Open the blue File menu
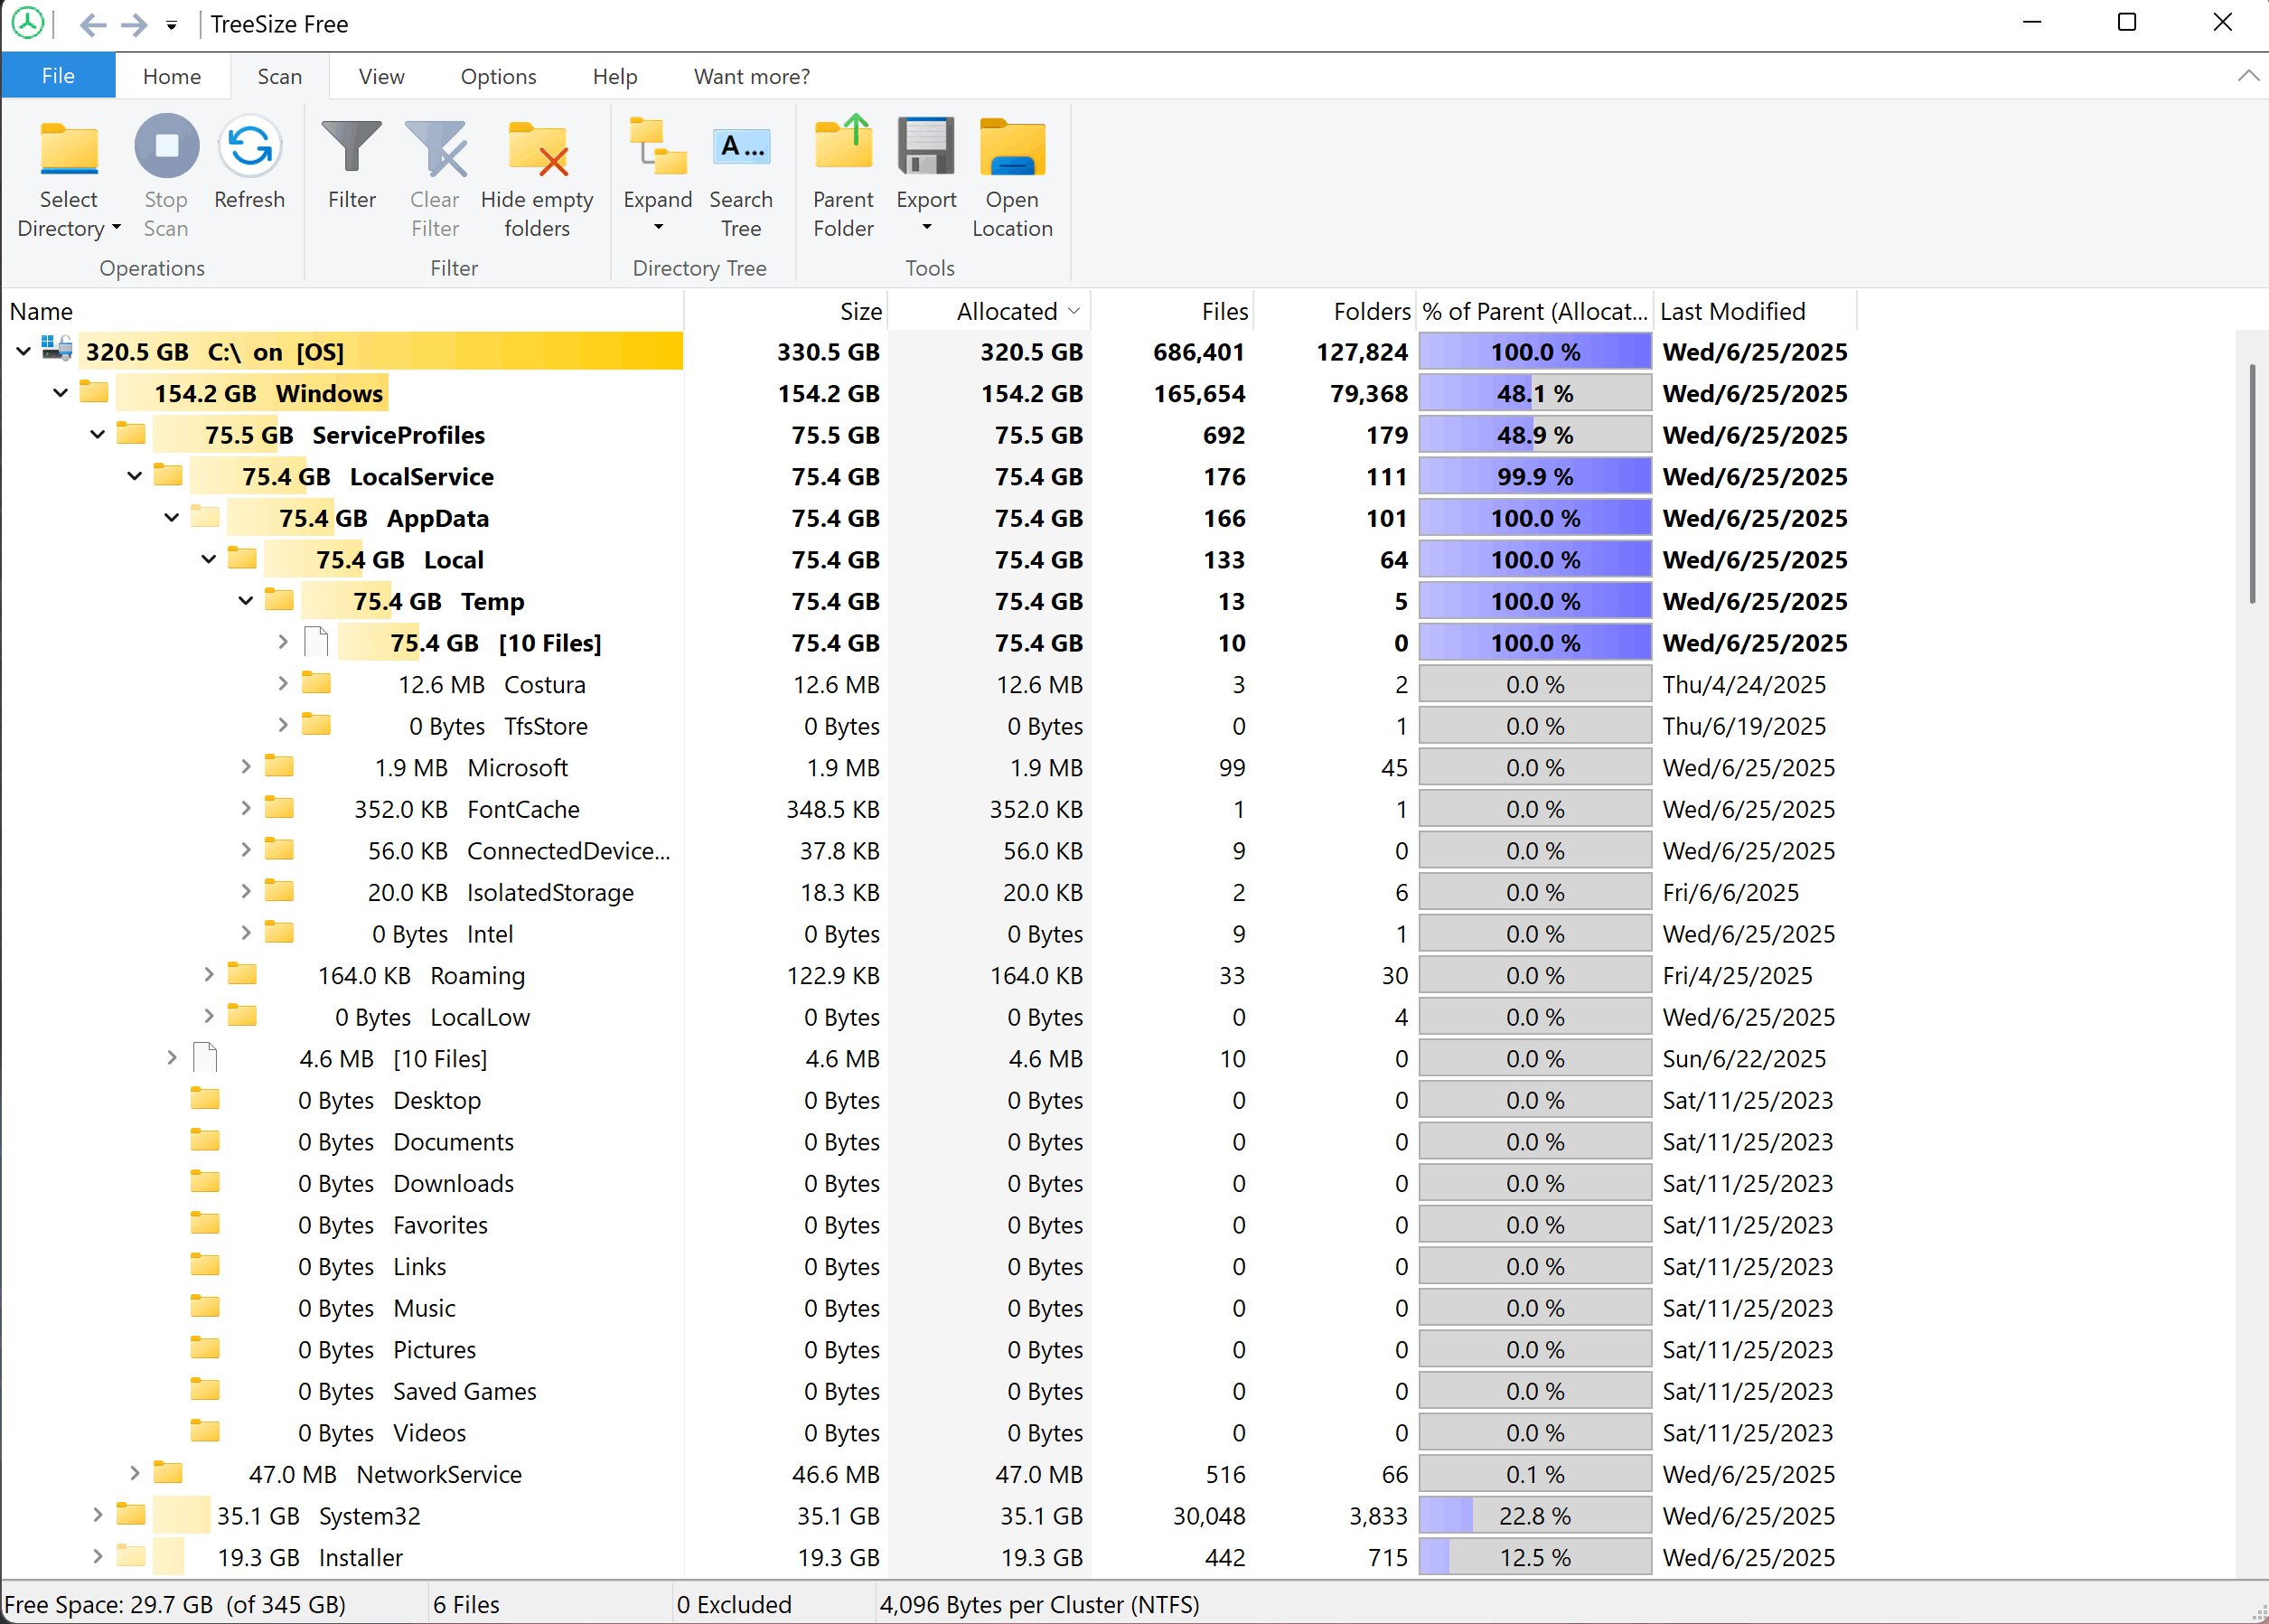 [x=58, y=77]
